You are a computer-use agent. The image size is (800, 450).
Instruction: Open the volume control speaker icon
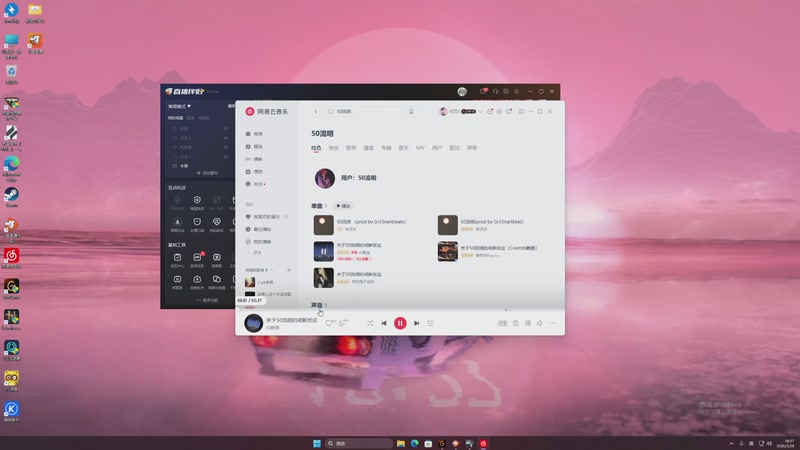(x=540, y=323)
